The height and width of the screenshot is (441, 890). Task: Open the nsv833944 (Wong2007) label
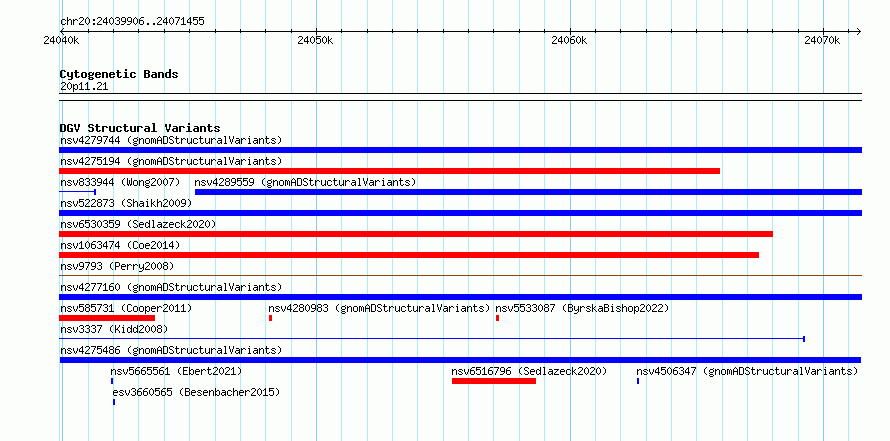(120, 182)
